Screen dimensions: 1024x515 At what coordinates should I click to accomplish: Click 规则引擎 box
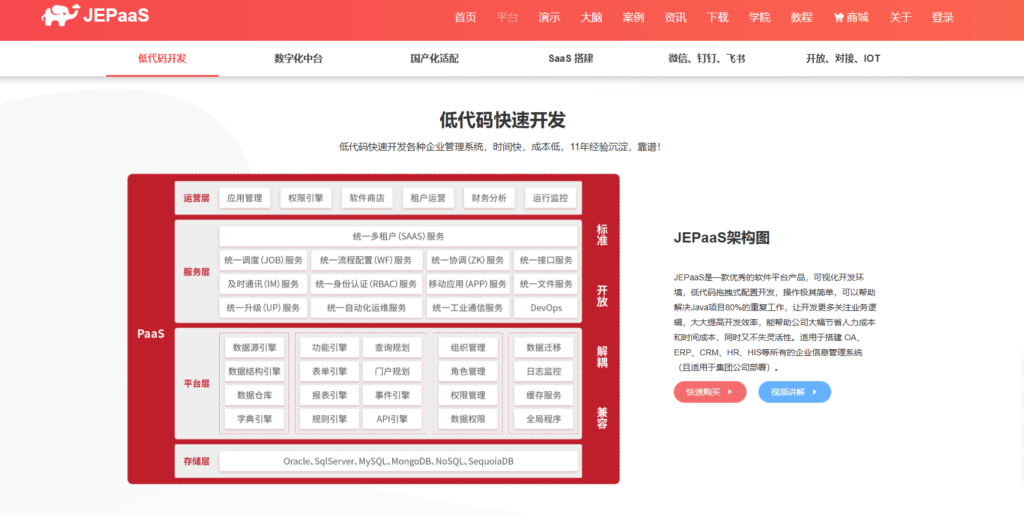330,419
